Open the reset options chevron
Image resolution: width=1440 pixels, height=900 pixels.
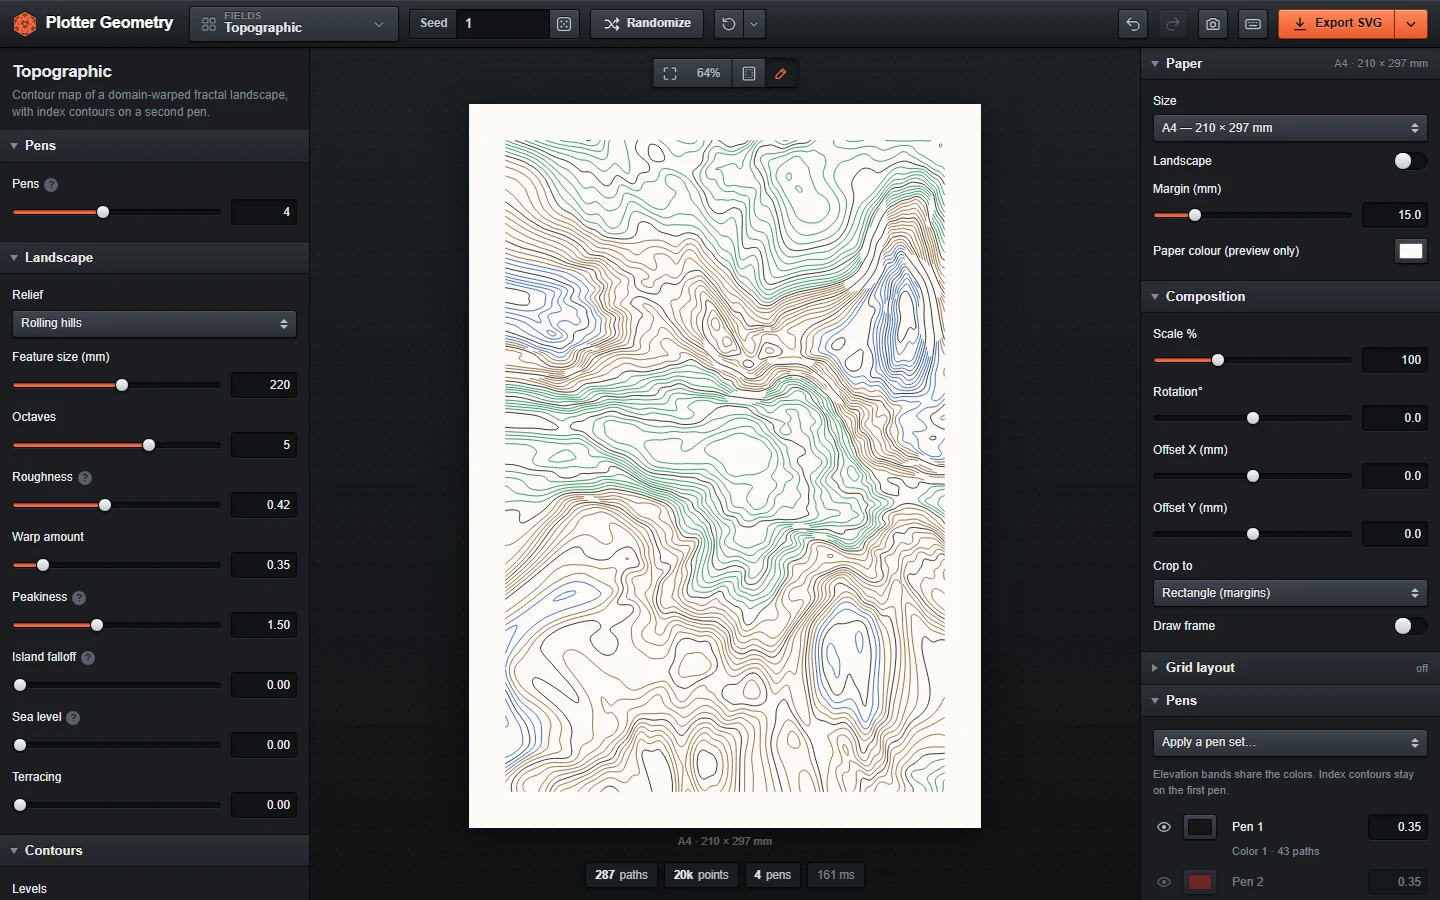coord(755,24)
